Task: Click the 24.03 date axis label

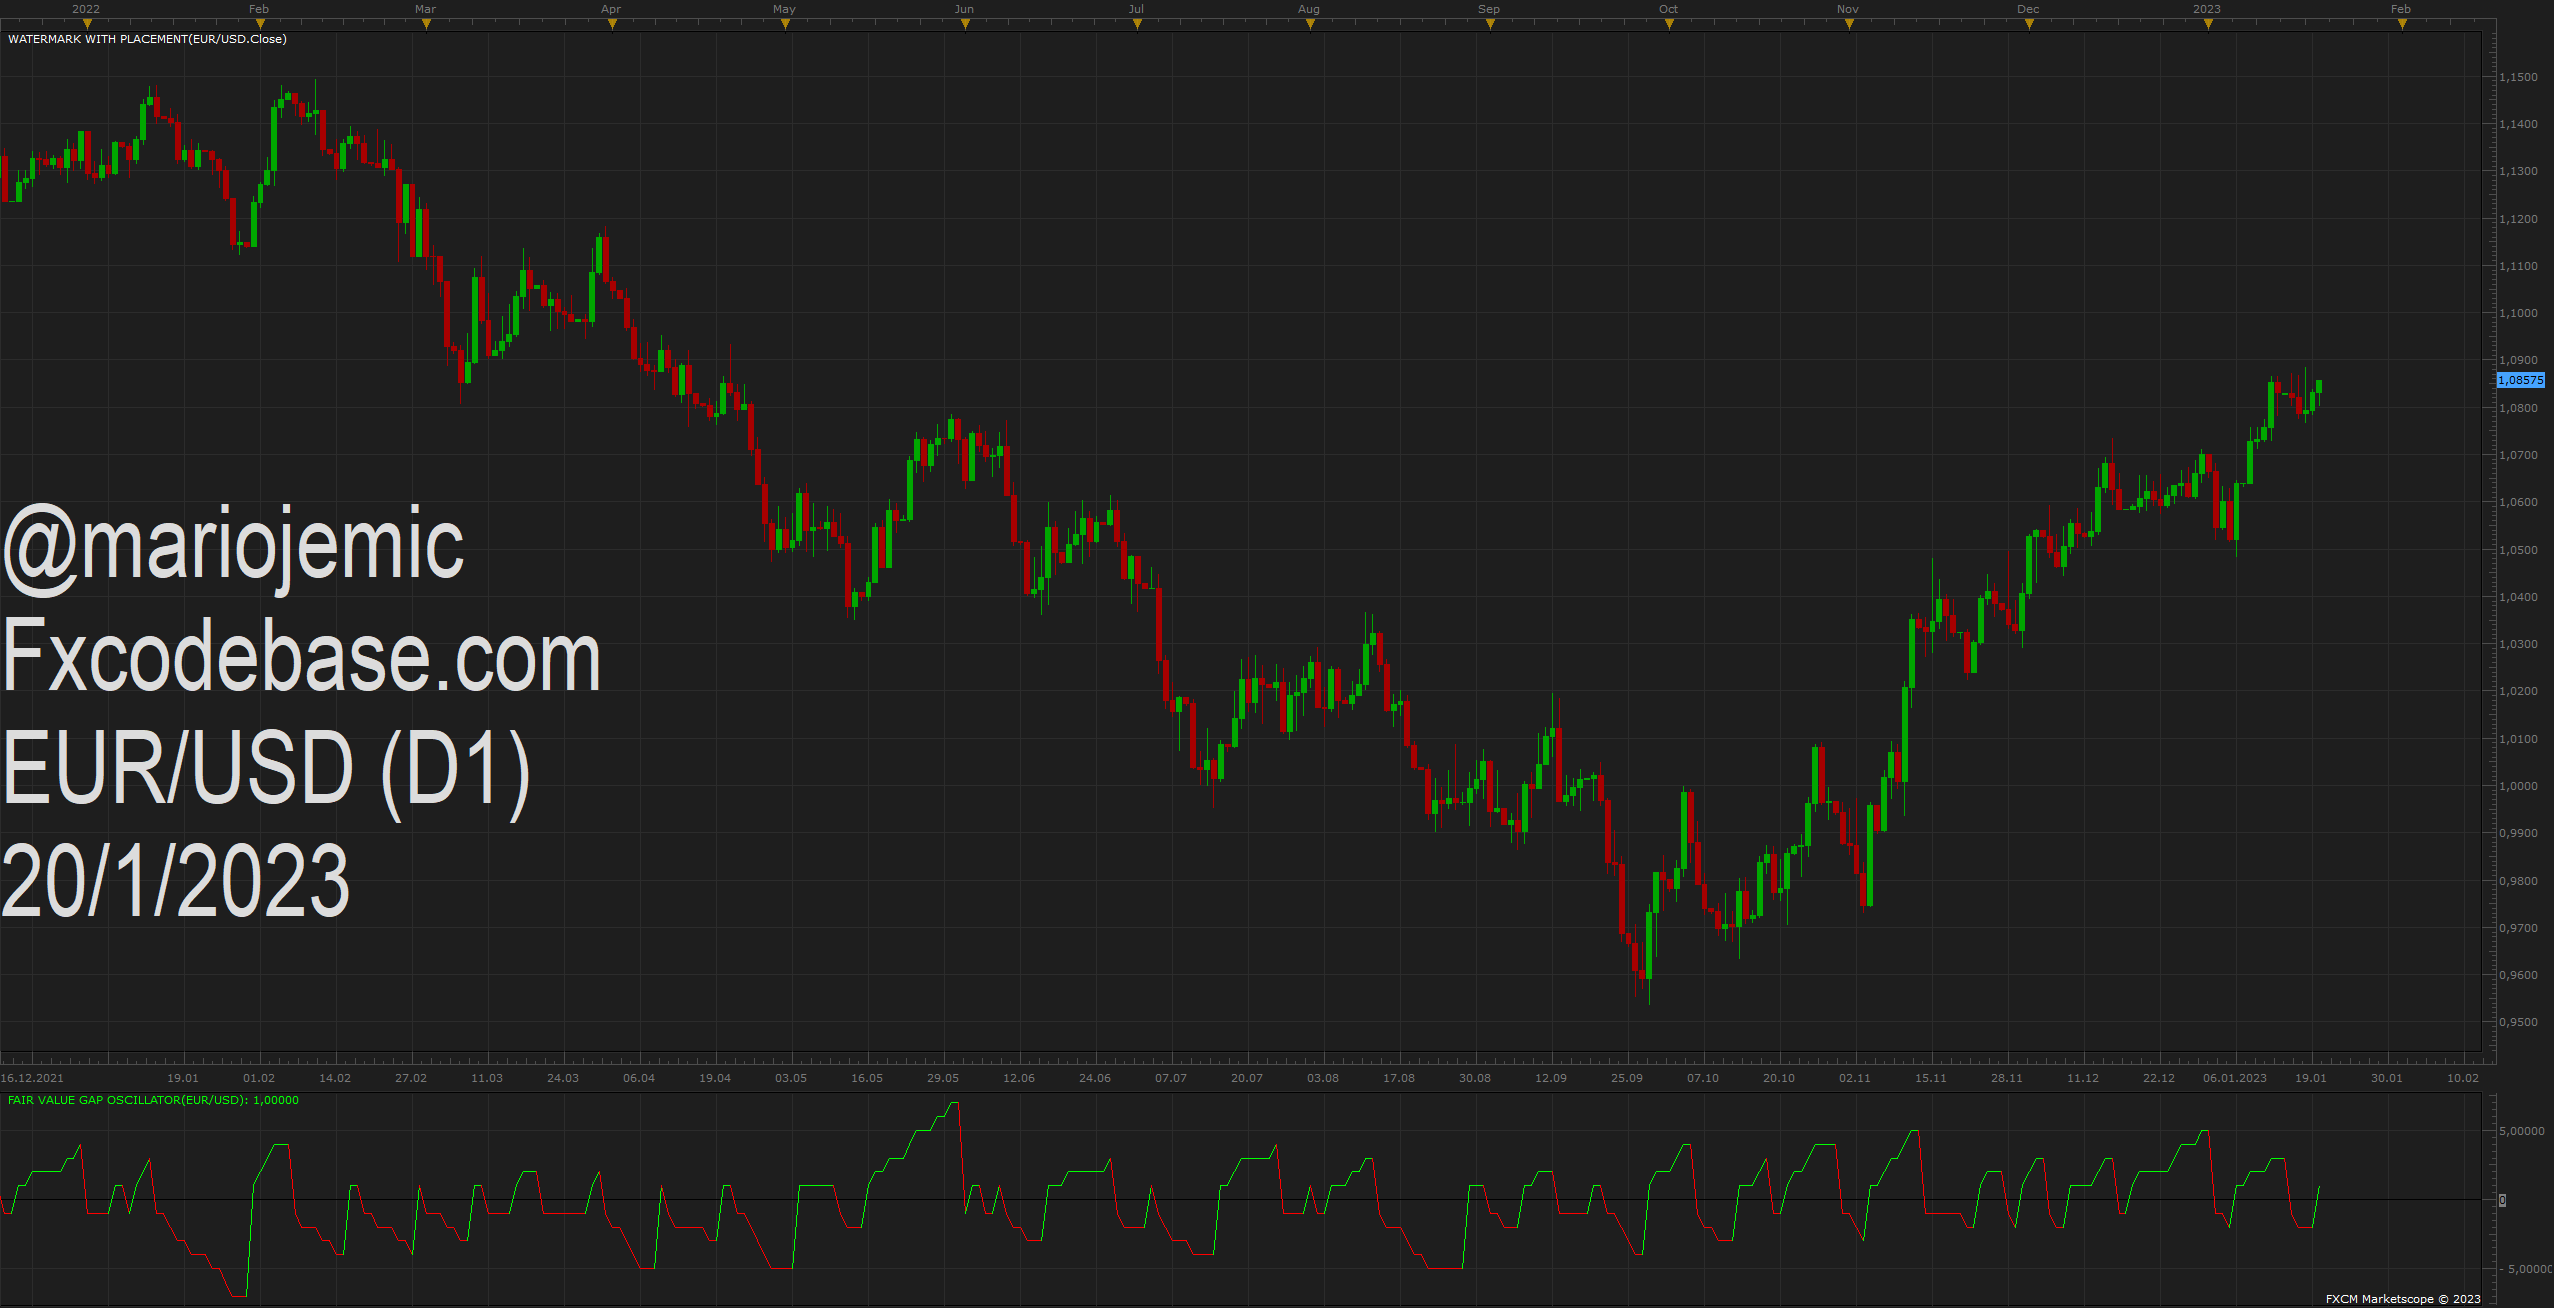Action: (563, 1078)
